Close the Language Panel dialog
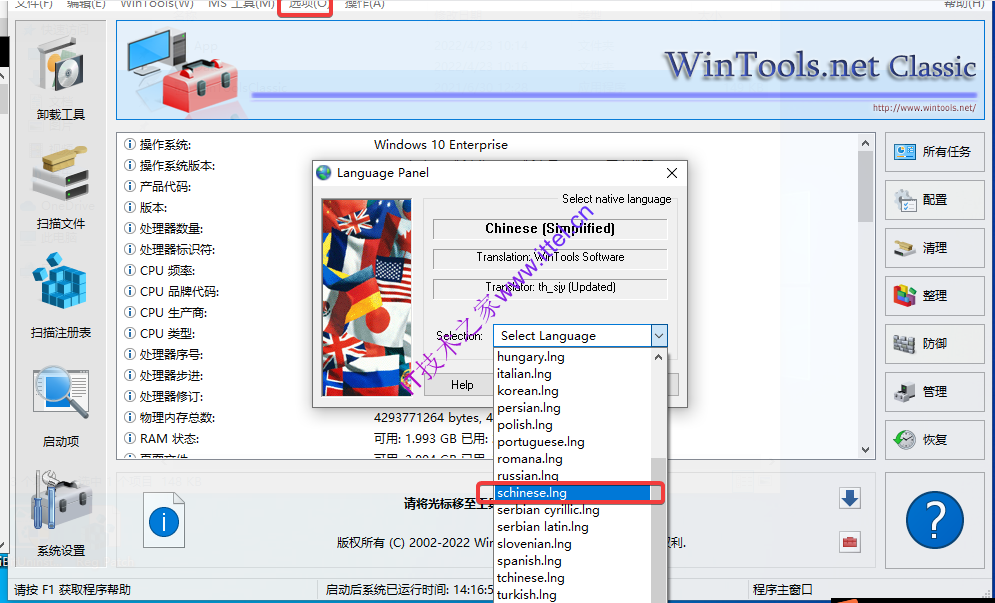Image resolution: width=995 pixels, height=603 pixels. point(672,173)
